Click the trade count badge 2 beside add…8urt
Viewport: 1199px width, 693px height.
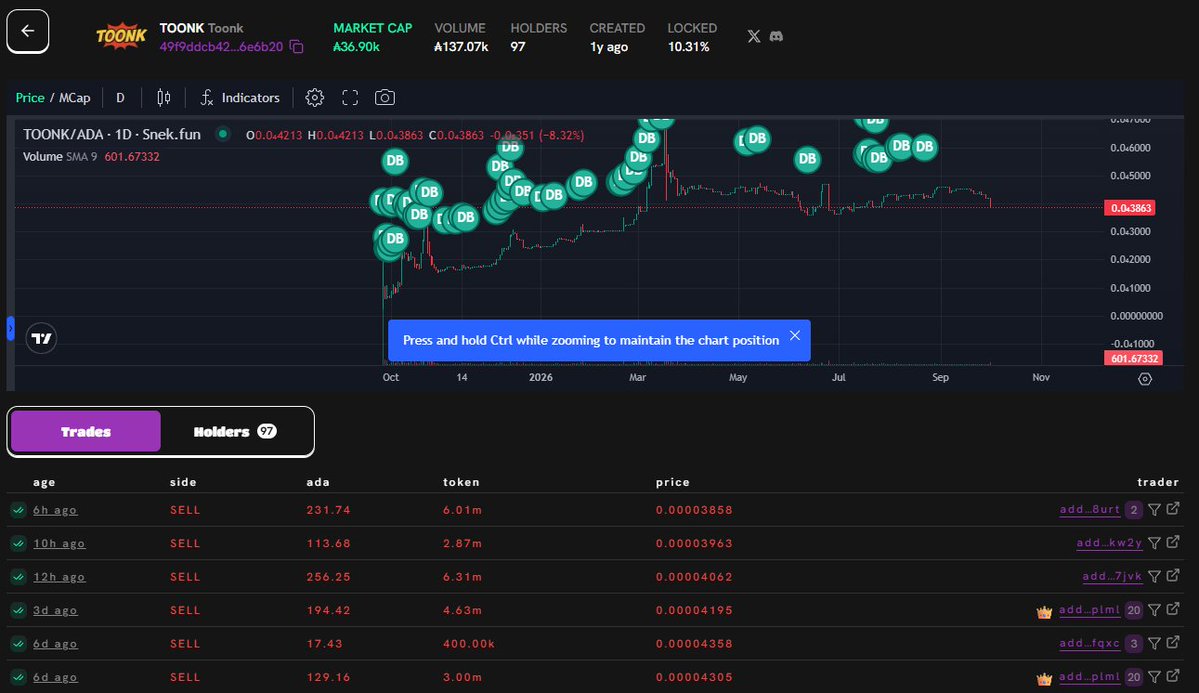1134,510
